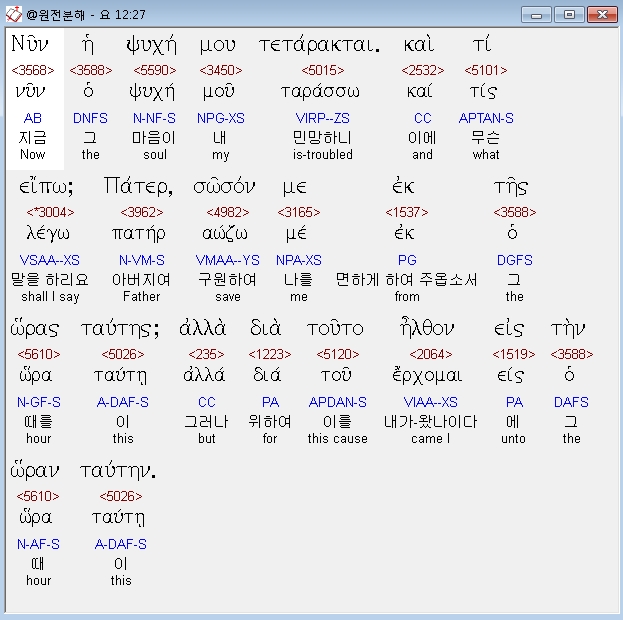Click the Greek word τετάρακται
This screenshot has height=620, width=623.
(x=319, y=45)
